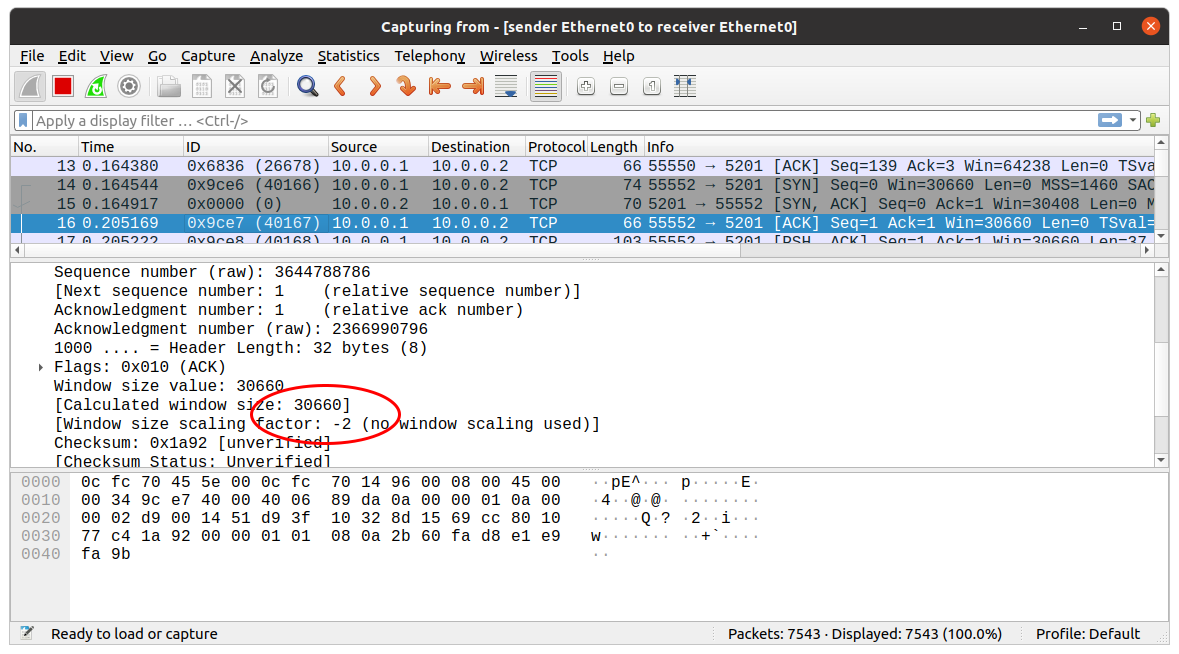Jump to the first packet

439,87
